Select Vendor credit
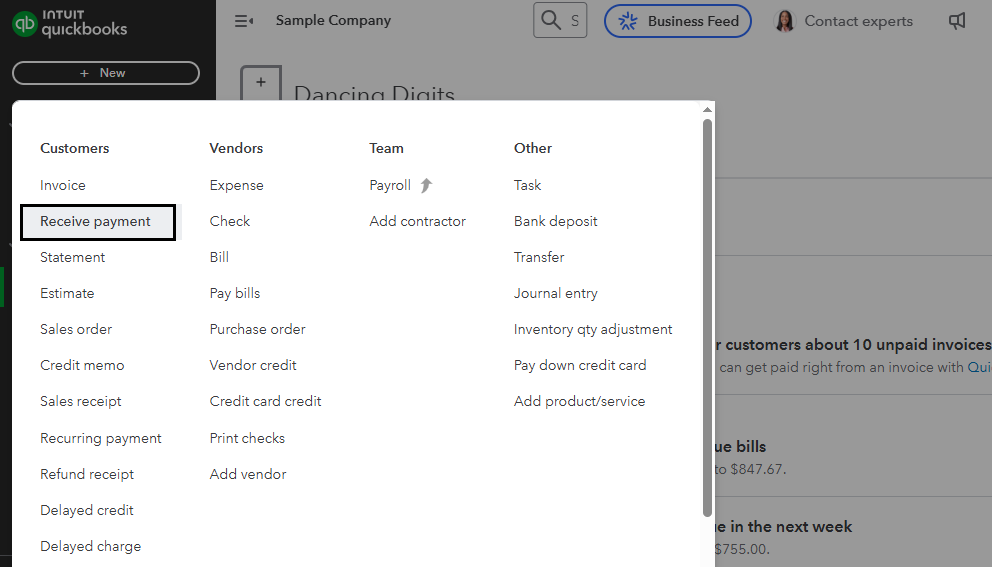Viewport: 992px width, 567px height. 253,366
